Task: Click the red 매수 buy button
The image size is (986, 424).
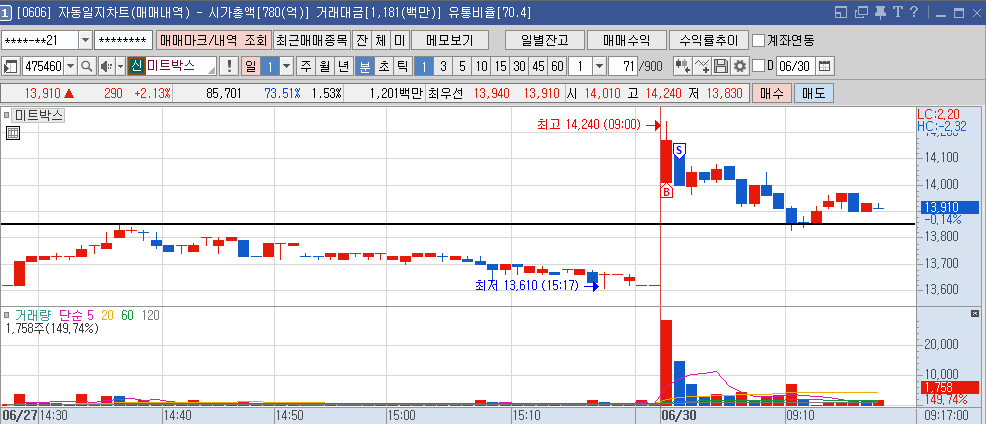Action: (772, 94)
